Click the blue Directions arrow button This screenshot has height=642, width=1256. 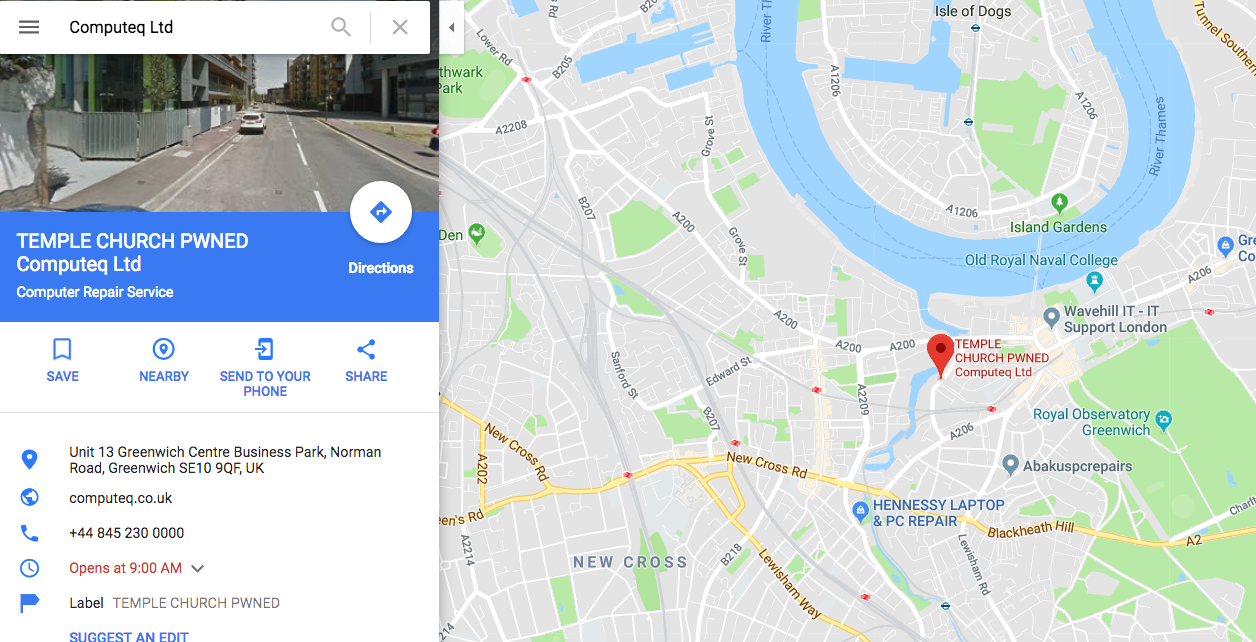click(x=381, y=212)
